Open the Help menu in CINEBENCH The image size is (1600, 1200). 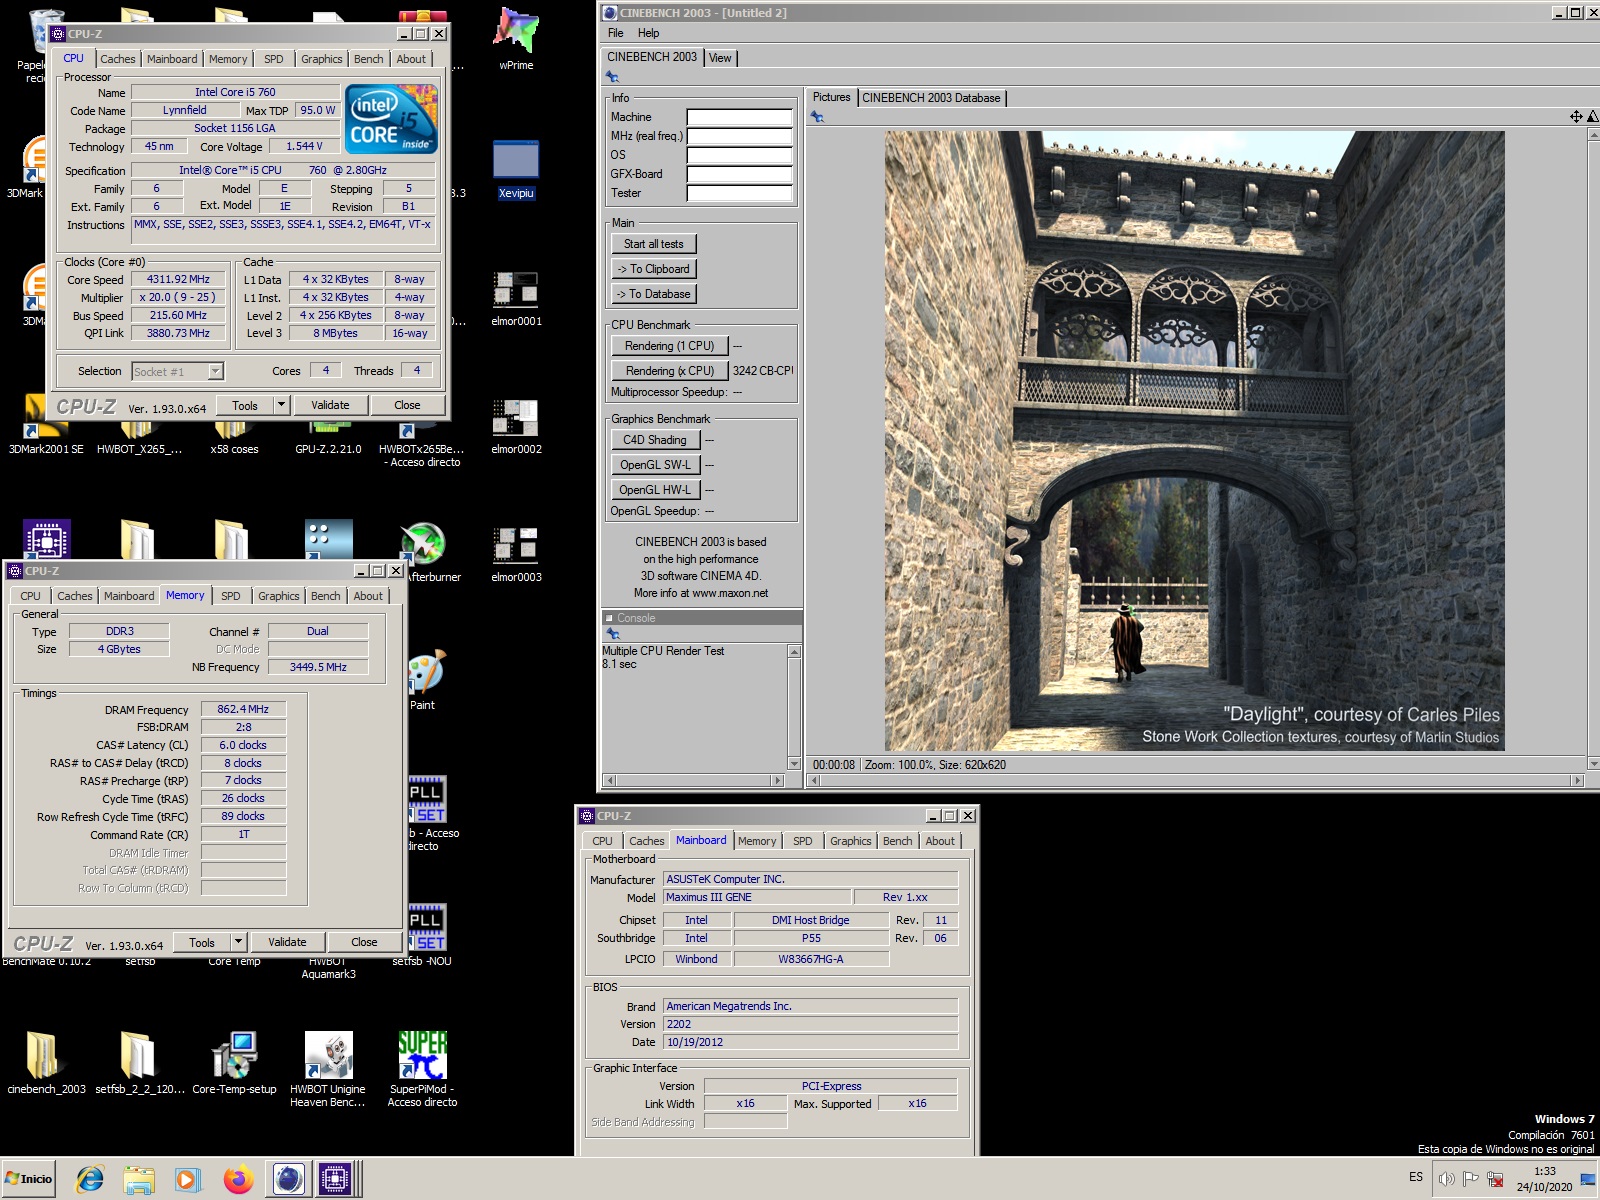[x=648, y=33]
